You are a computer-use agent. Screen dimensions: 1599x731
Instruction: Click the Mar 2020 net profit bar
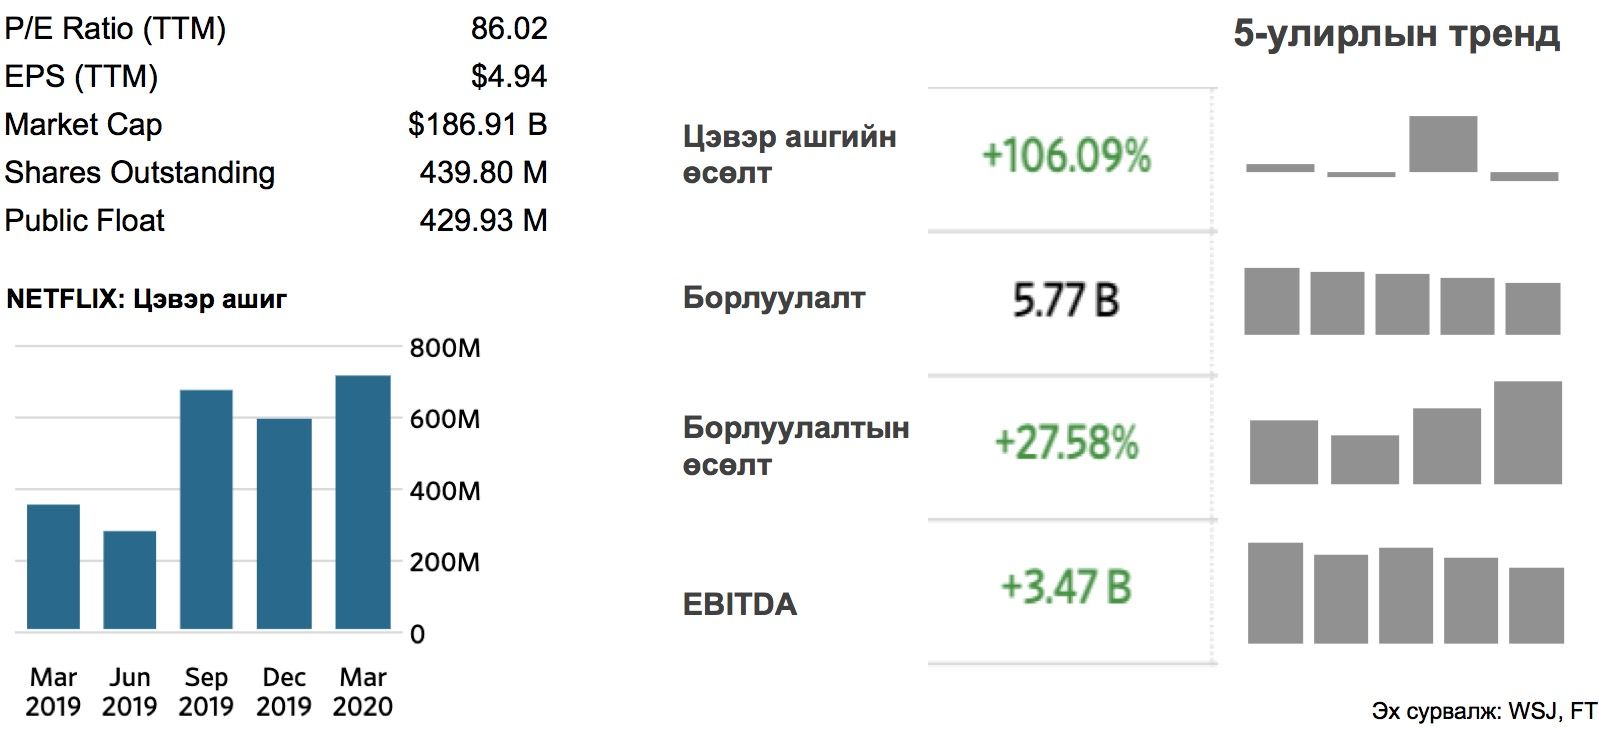(363, 502)
